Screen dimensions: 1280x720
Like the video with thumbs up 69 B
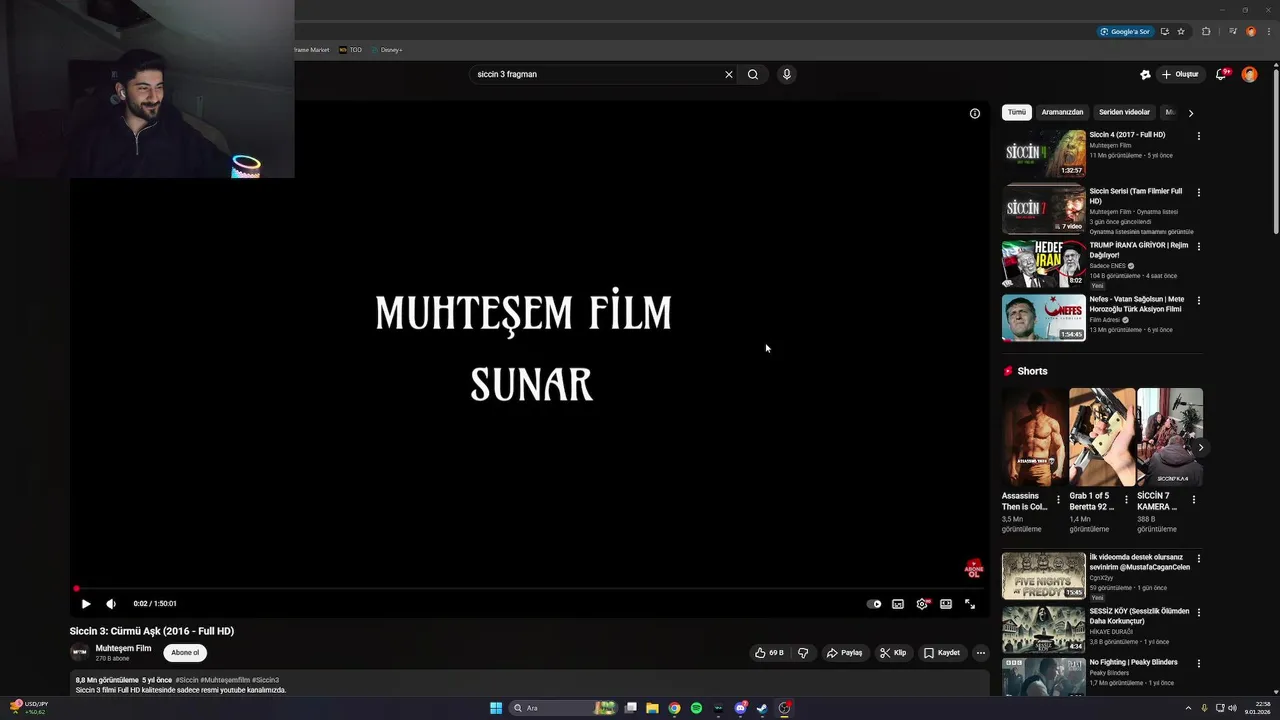point(769,653)
